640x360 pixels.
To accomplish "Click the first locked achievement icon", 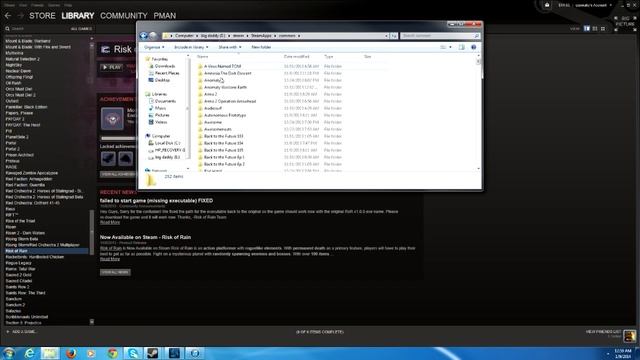I will tap(108, 158).
